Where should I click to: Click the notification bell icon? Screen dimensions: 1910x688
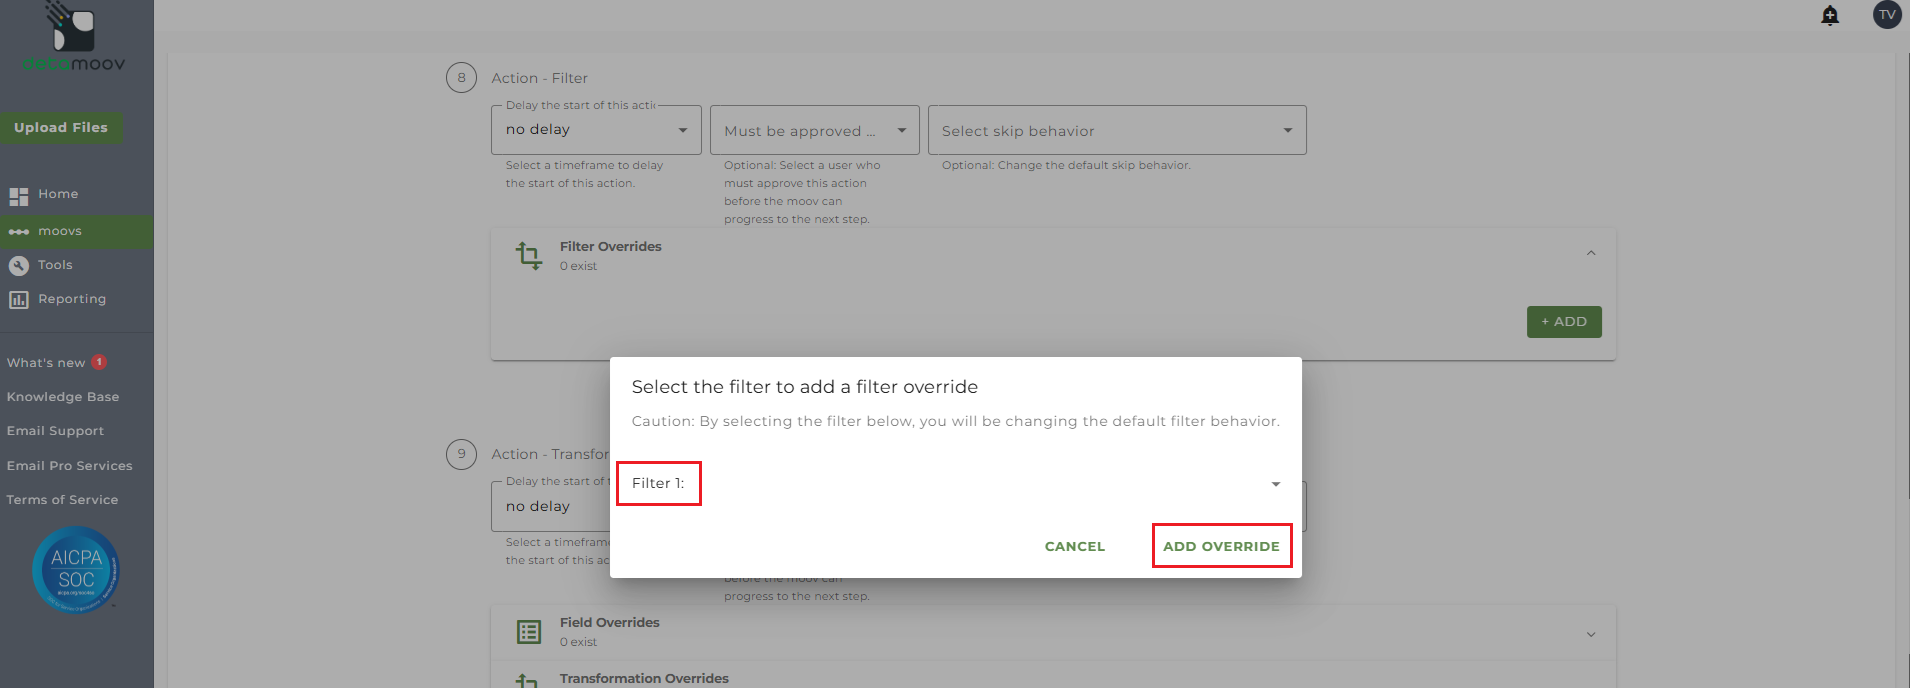[x=1830, y=15]
